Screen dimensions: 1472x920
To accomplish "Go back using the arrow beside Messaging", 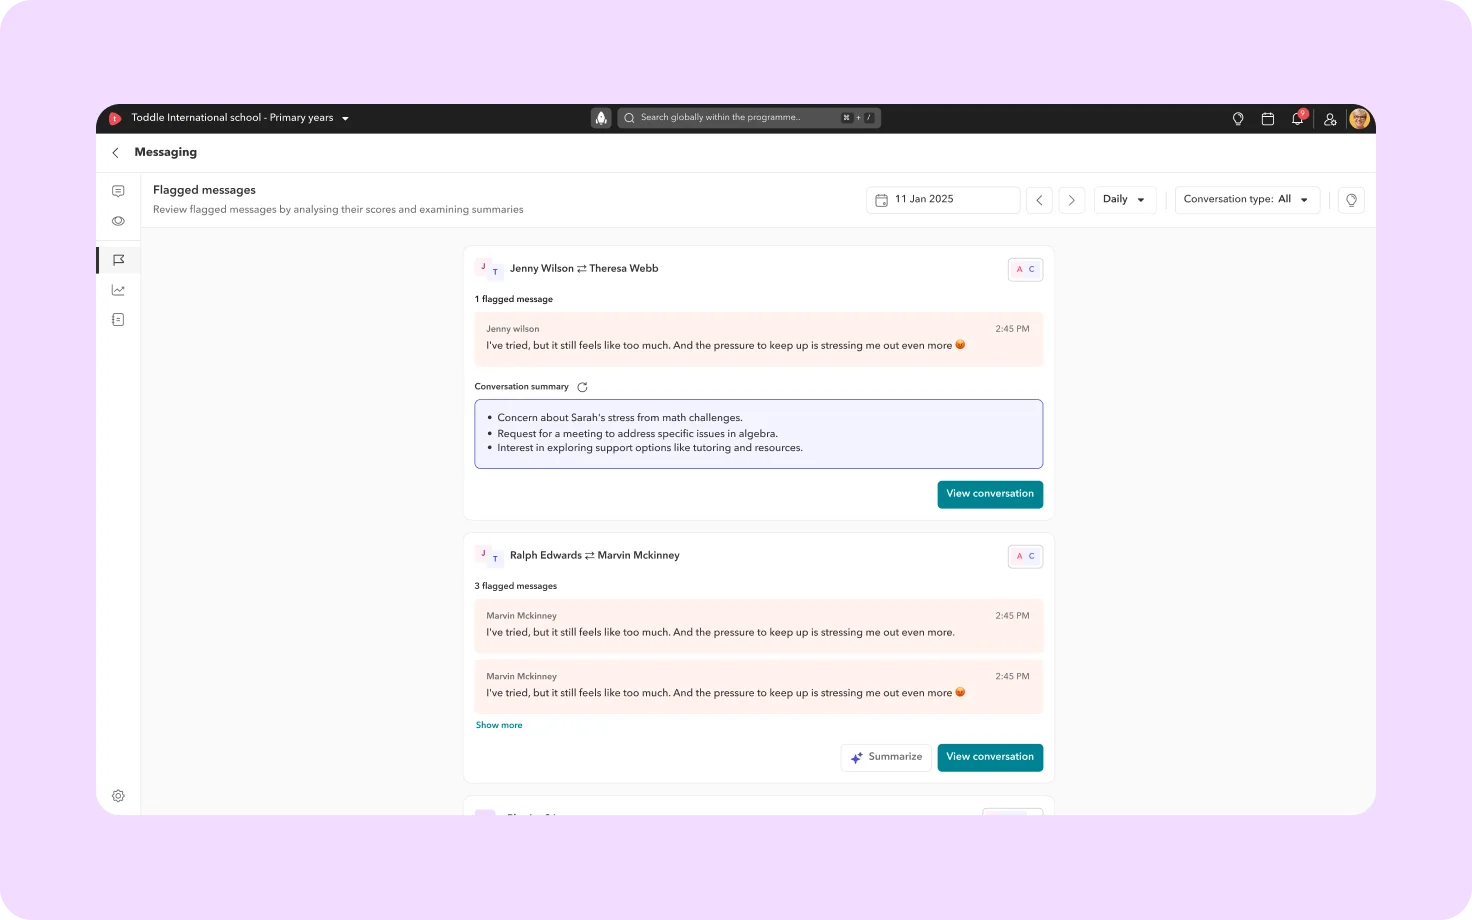I will pos(115,152).
